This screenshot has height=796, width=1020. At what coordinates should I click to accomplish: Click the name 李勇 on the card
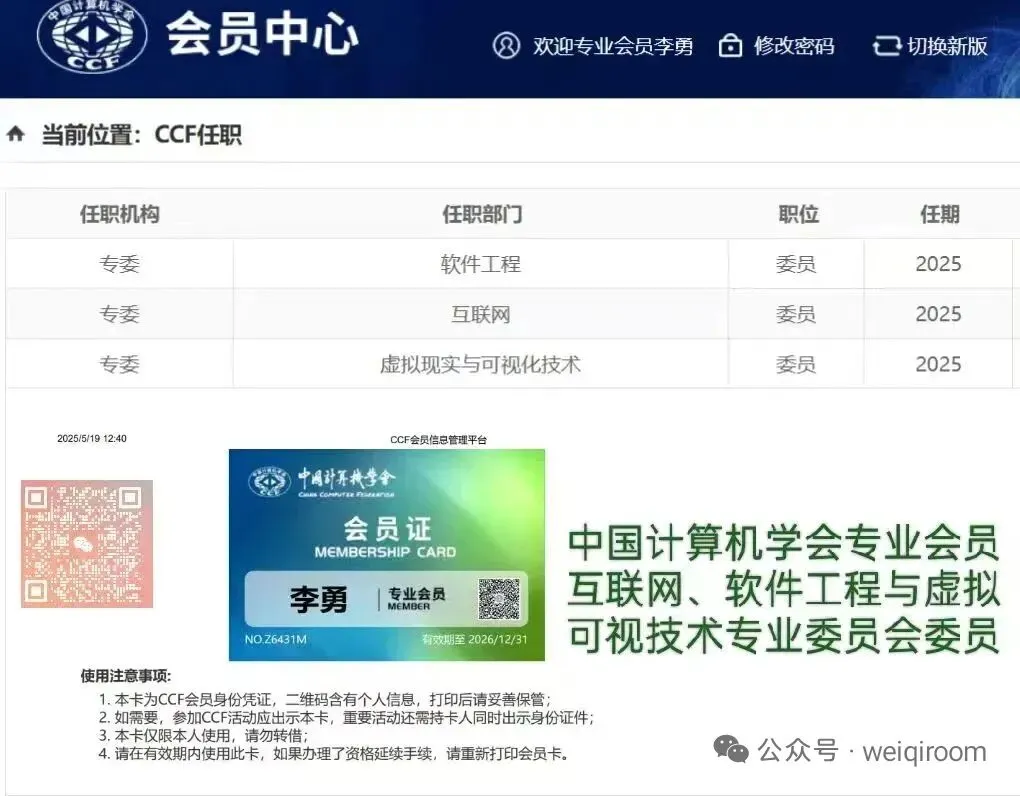[319, 599]
